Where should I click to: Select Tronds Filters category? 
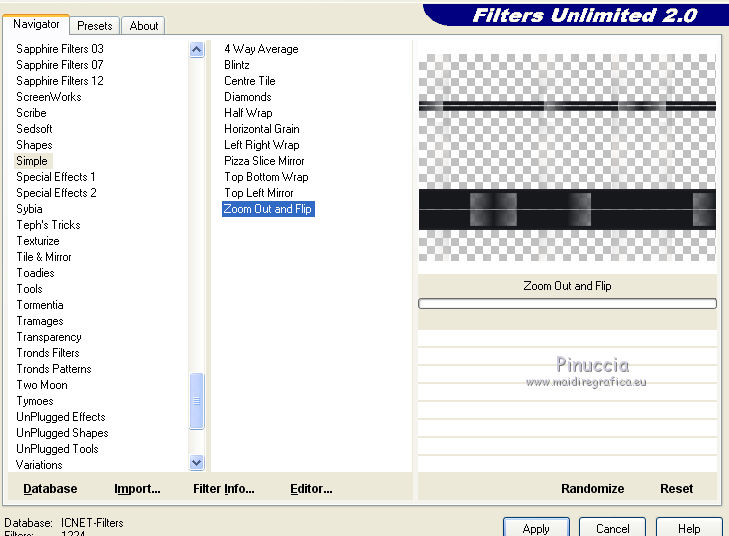pyautogui.click(x=48, y=353)
